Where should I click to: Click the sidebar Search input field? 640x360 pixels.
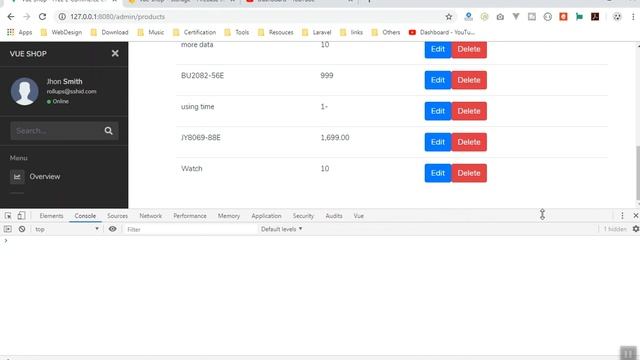tap(55, 131)
